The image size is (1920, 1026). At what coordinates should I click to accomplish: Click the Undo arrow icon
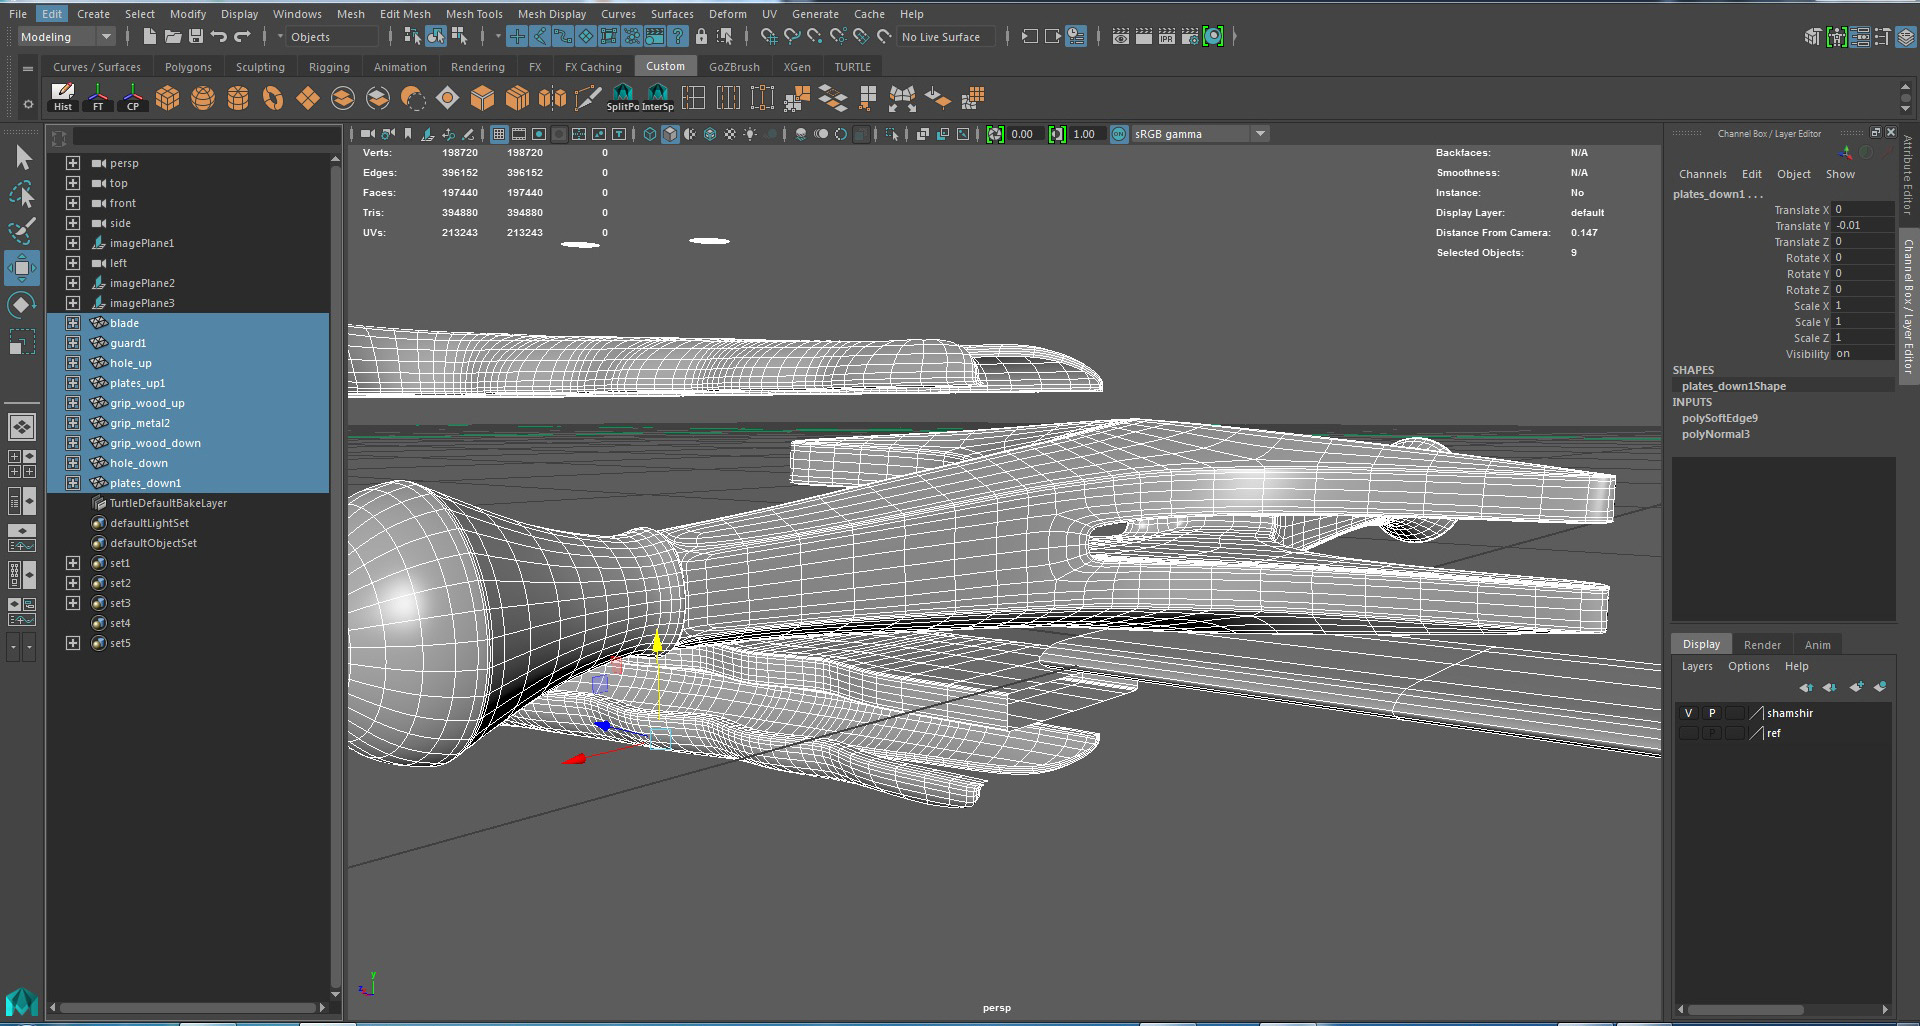tap(219, 37)
